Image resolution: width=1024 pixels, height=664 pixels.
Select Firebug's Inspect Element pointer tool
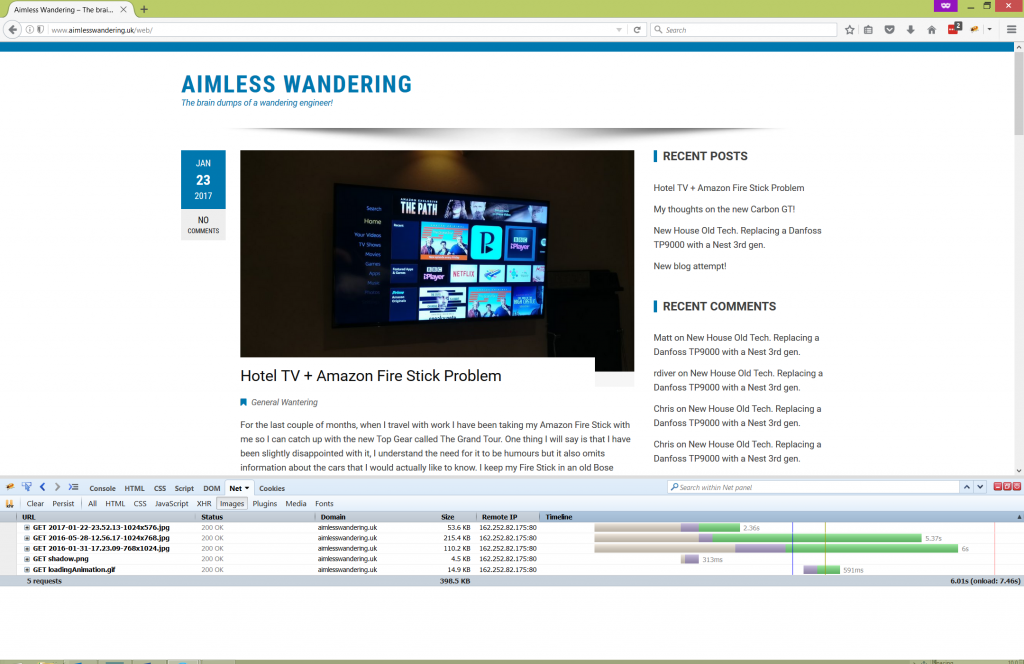(x=26, y=488)
